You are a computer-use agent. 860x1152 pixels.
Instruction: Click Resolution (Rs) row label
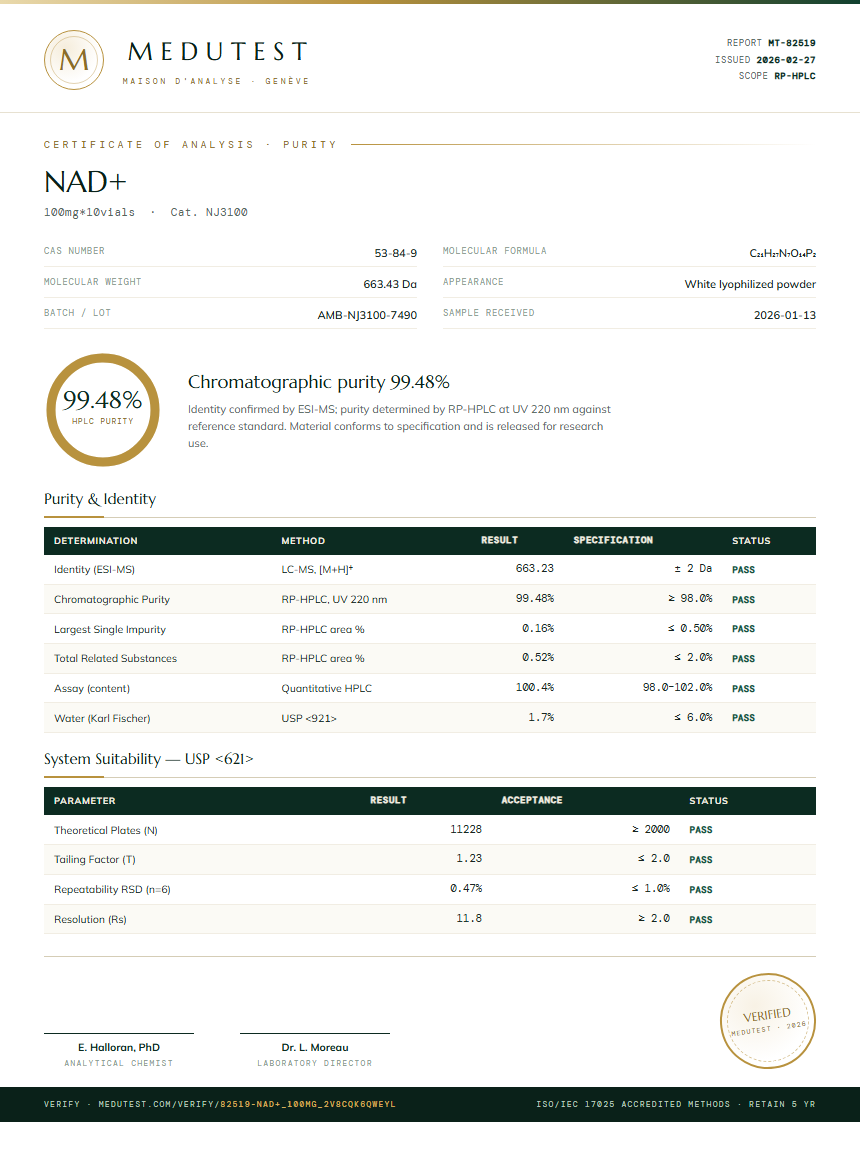90,920
